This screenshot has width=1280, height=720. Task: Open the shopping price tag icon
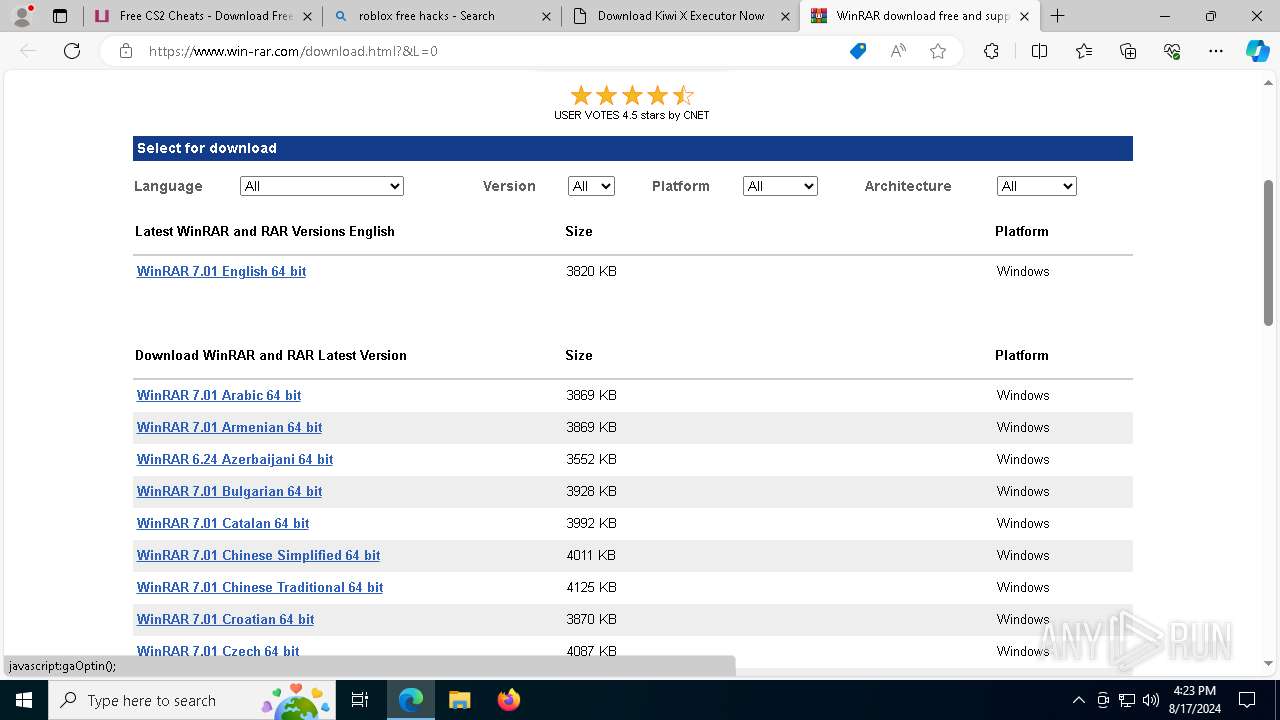(858, 51)
